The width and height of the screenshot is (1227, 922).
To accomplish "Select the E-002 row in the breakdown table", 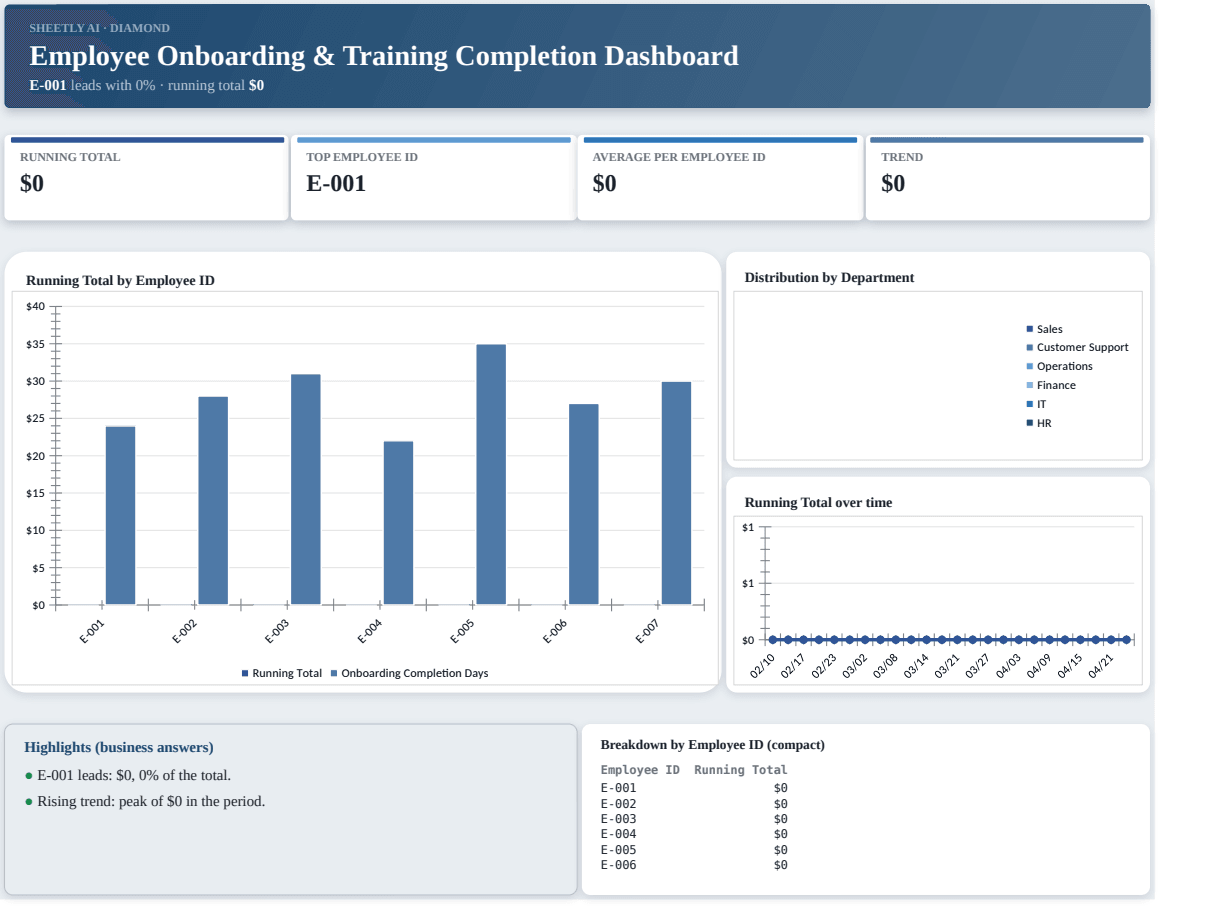I will coord(694,804).
